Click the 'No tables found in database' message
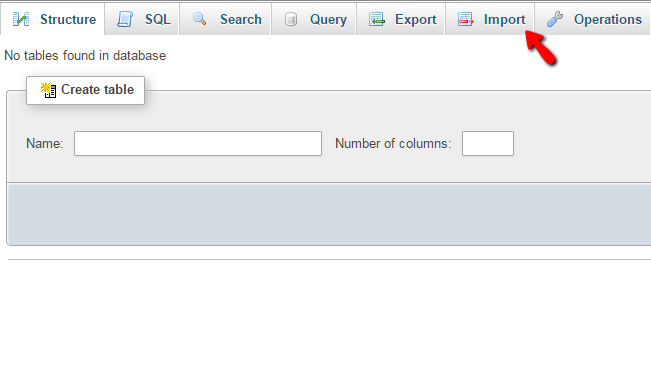 click(85, 56)
